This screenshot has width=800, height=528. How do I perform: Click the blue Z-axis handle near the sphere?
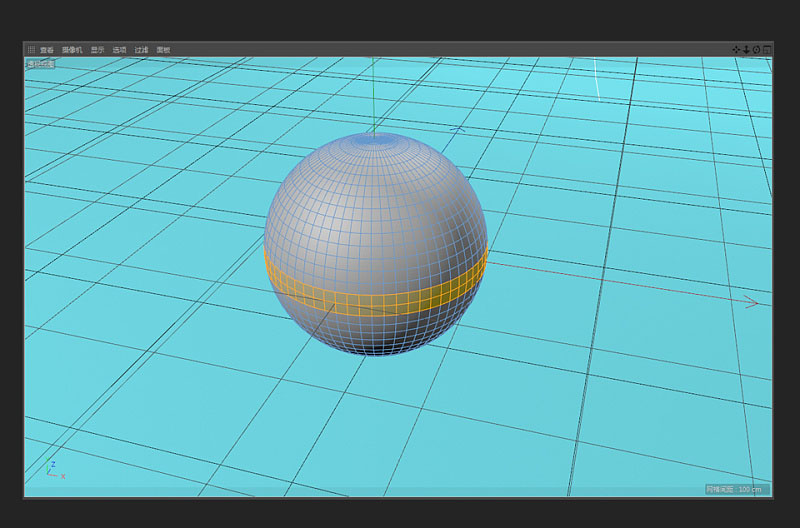click(458, 130)
